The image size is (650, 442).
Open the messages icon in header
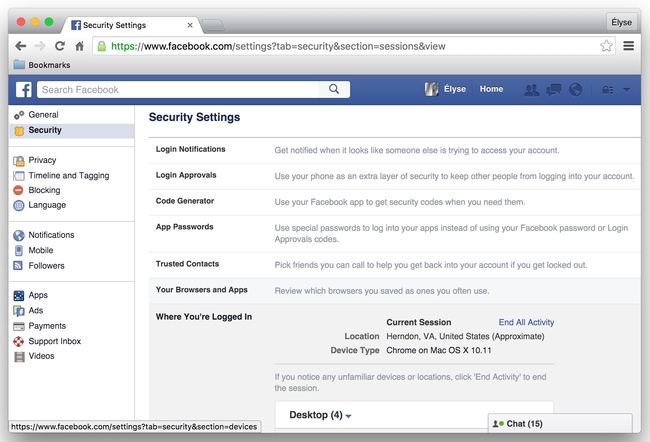553,89
